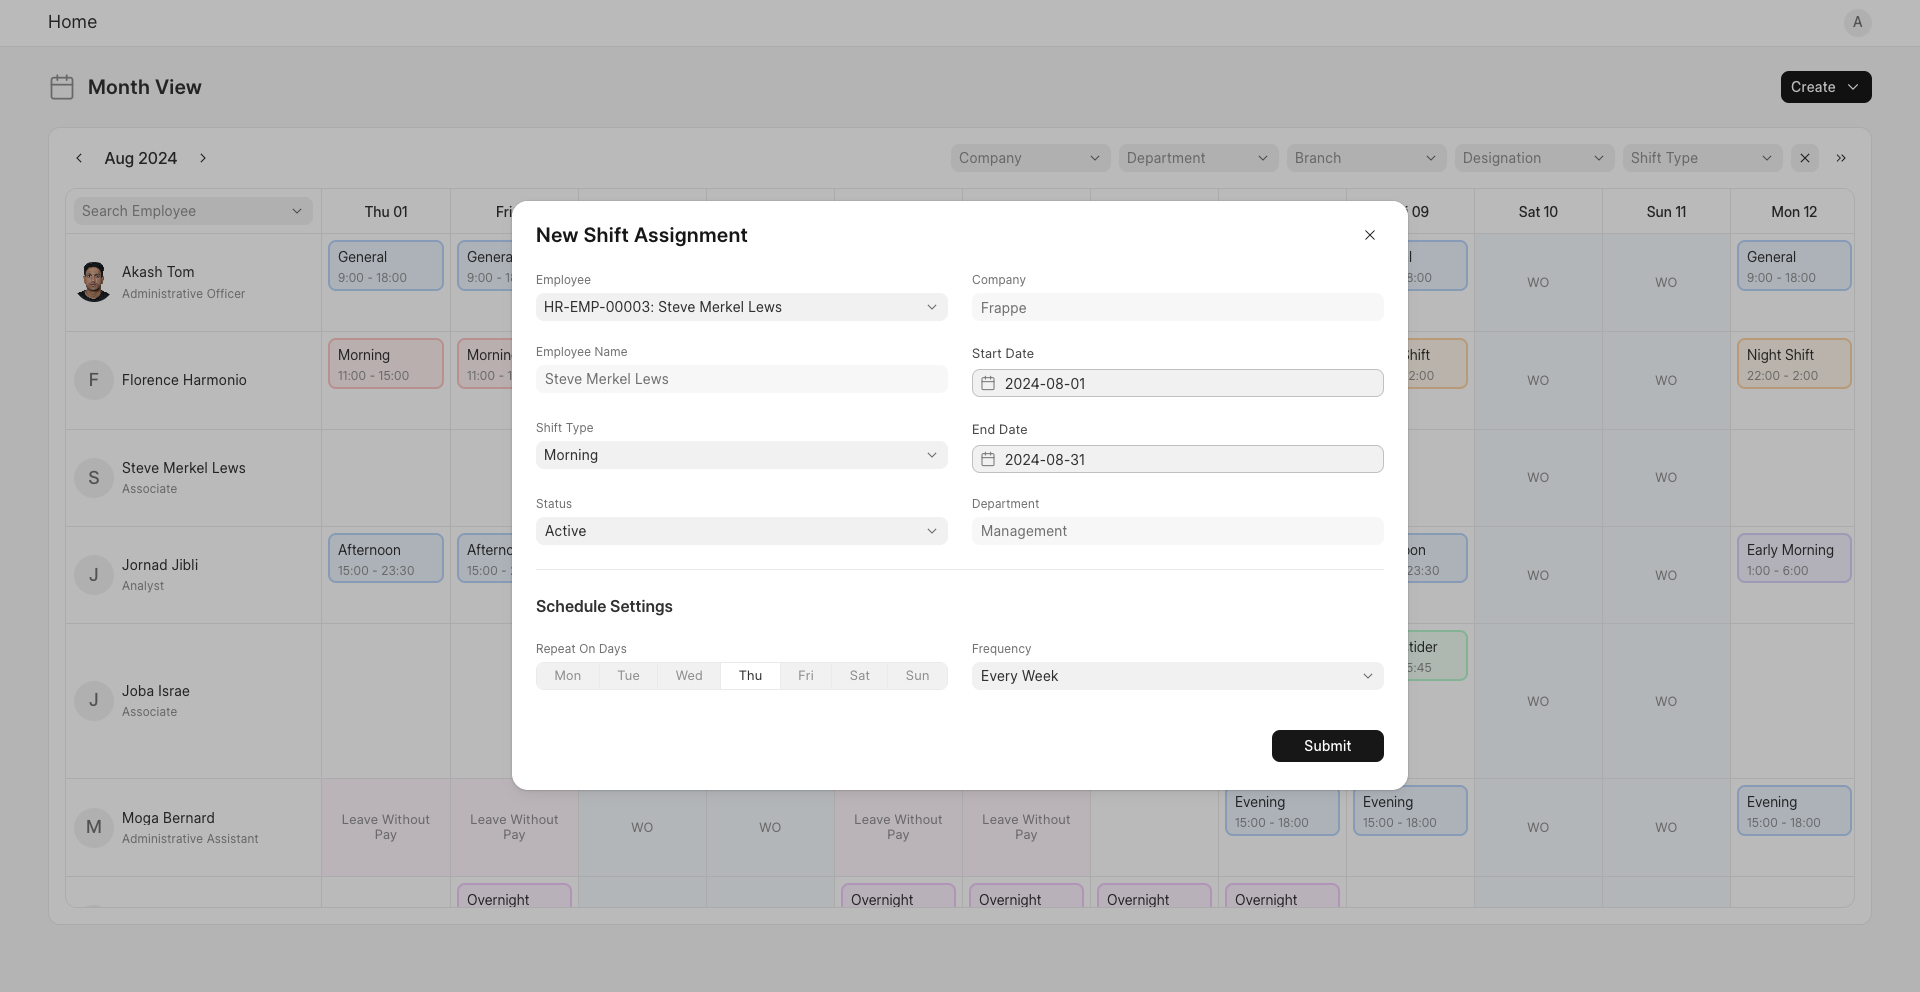
Task: Click the End Date calendar icon
Action: (x=988, y=459)
